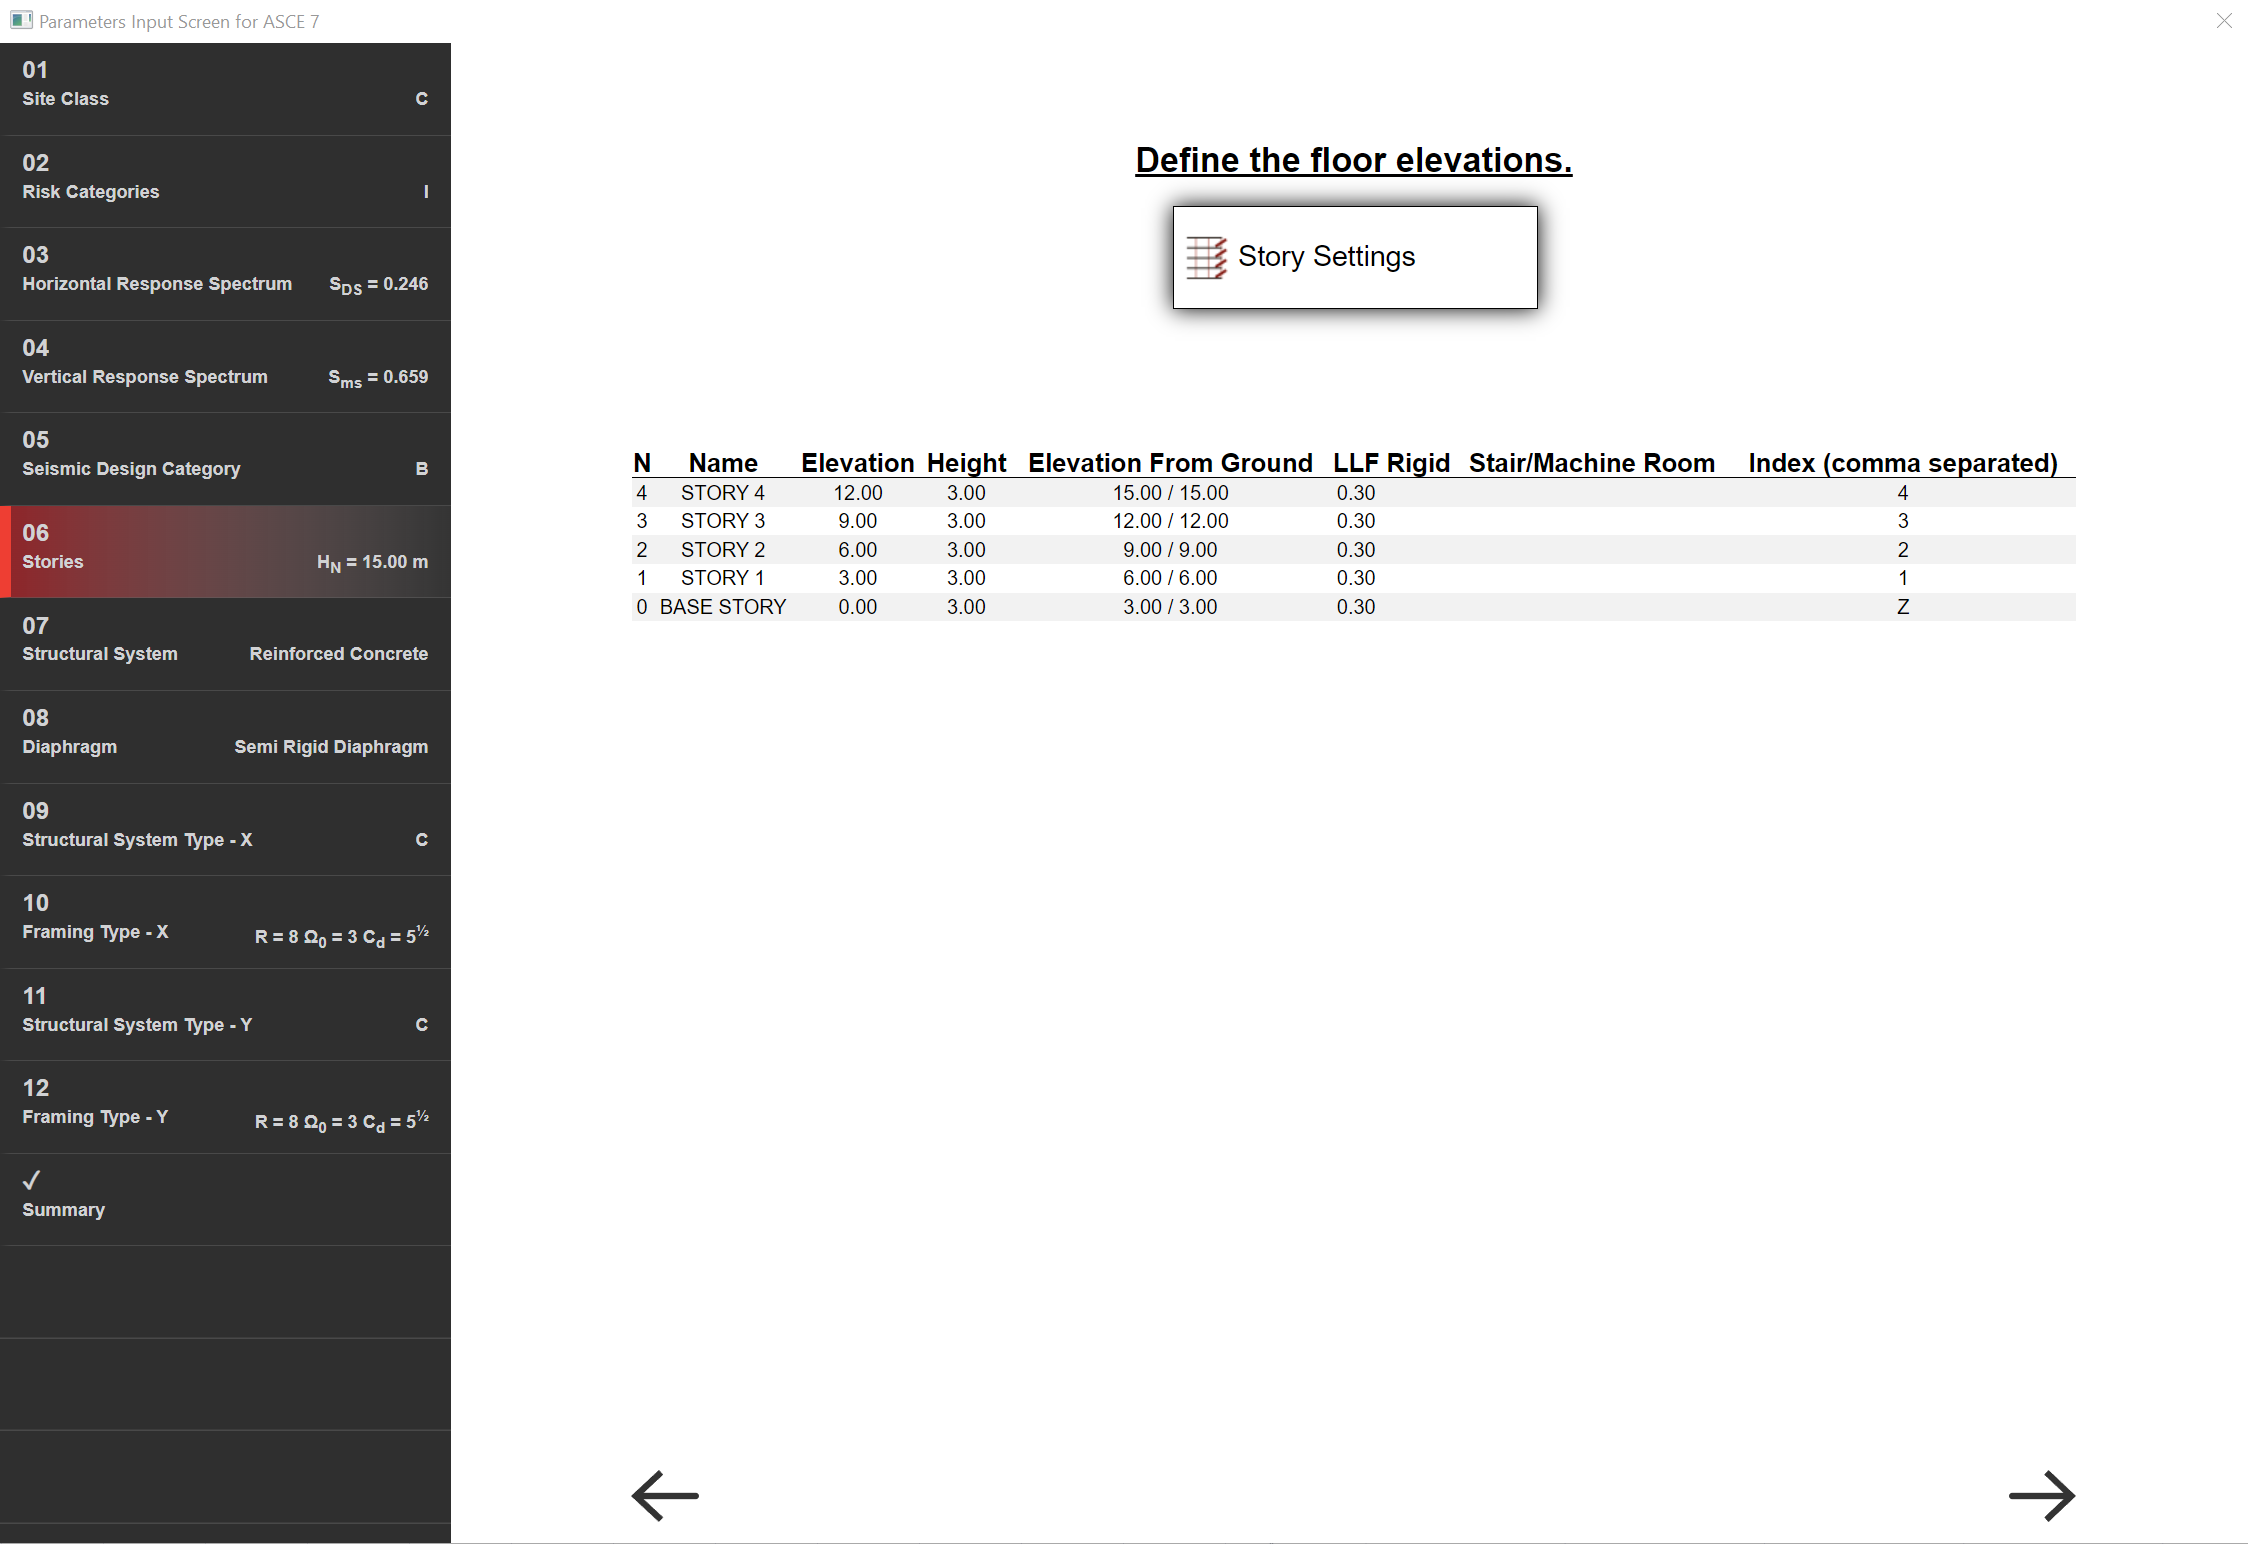Close the Parameters Input Screen window
The image size is (2248, 1544).
point(2224,21)
